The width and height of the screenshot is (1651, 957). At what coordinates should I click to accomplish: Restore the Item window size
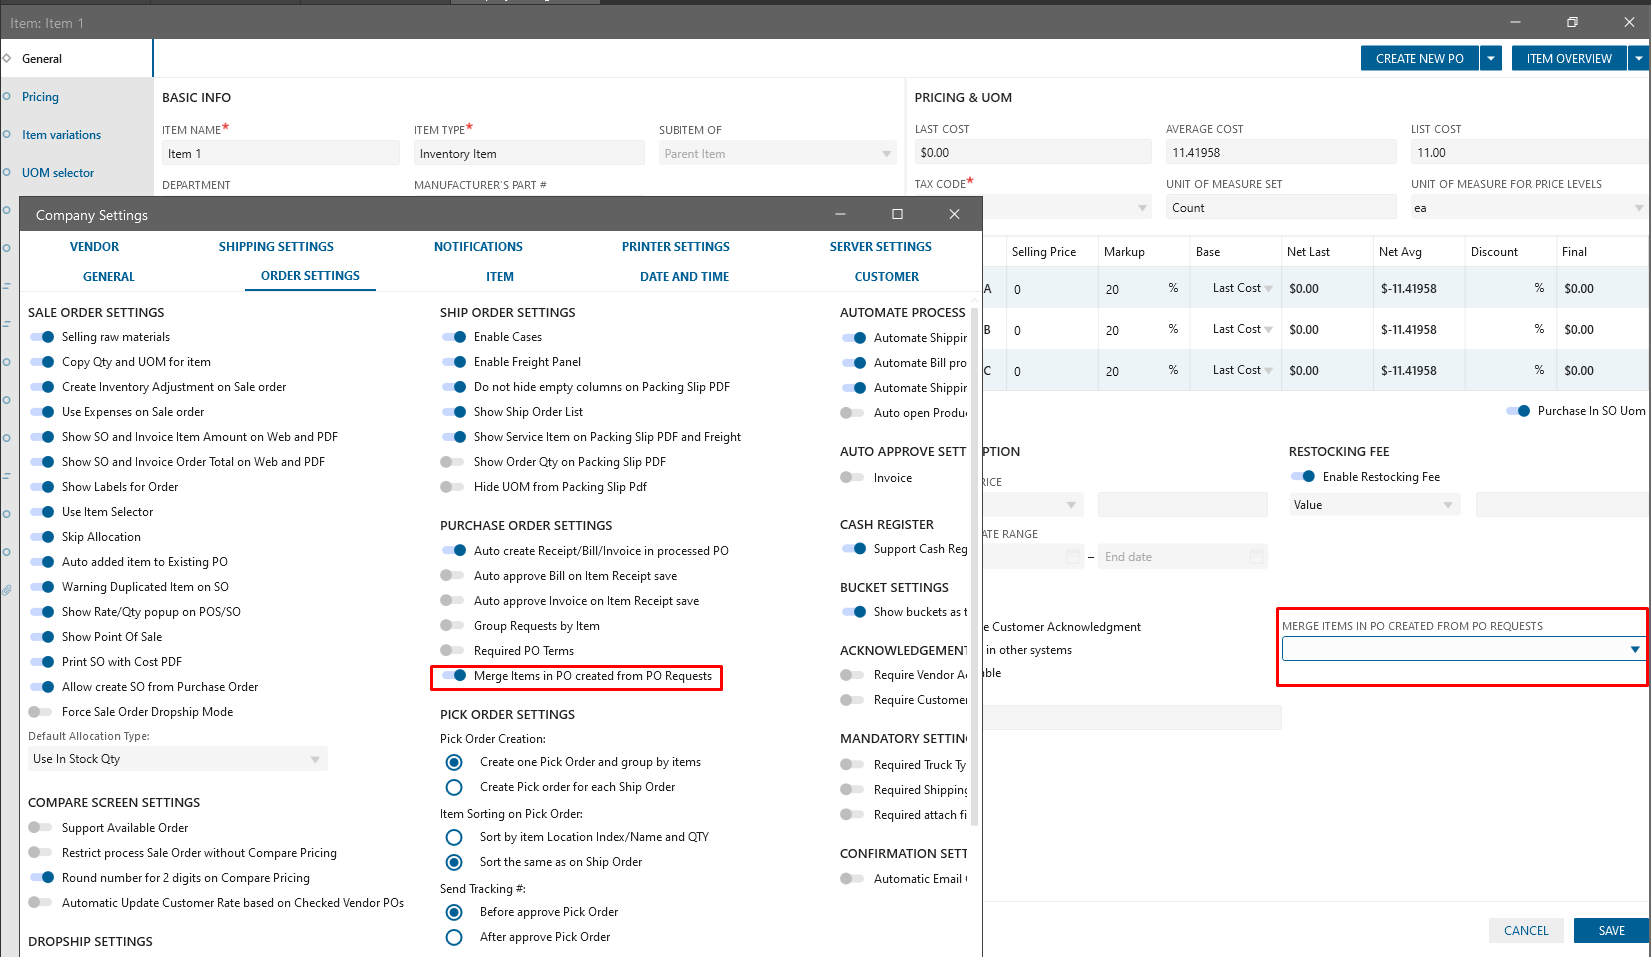point(1572,22)
